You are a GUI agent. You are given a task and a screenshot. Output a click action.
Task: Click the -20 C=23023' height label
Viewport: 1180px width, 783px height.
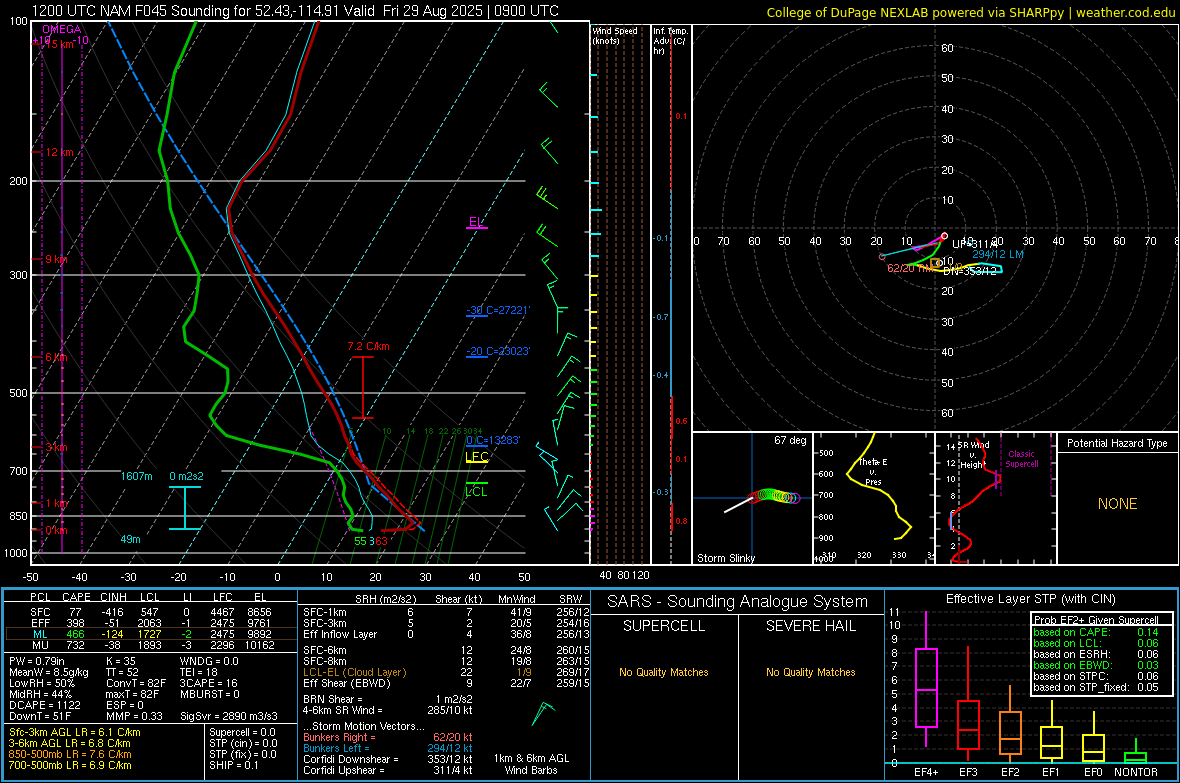point(498,352)
